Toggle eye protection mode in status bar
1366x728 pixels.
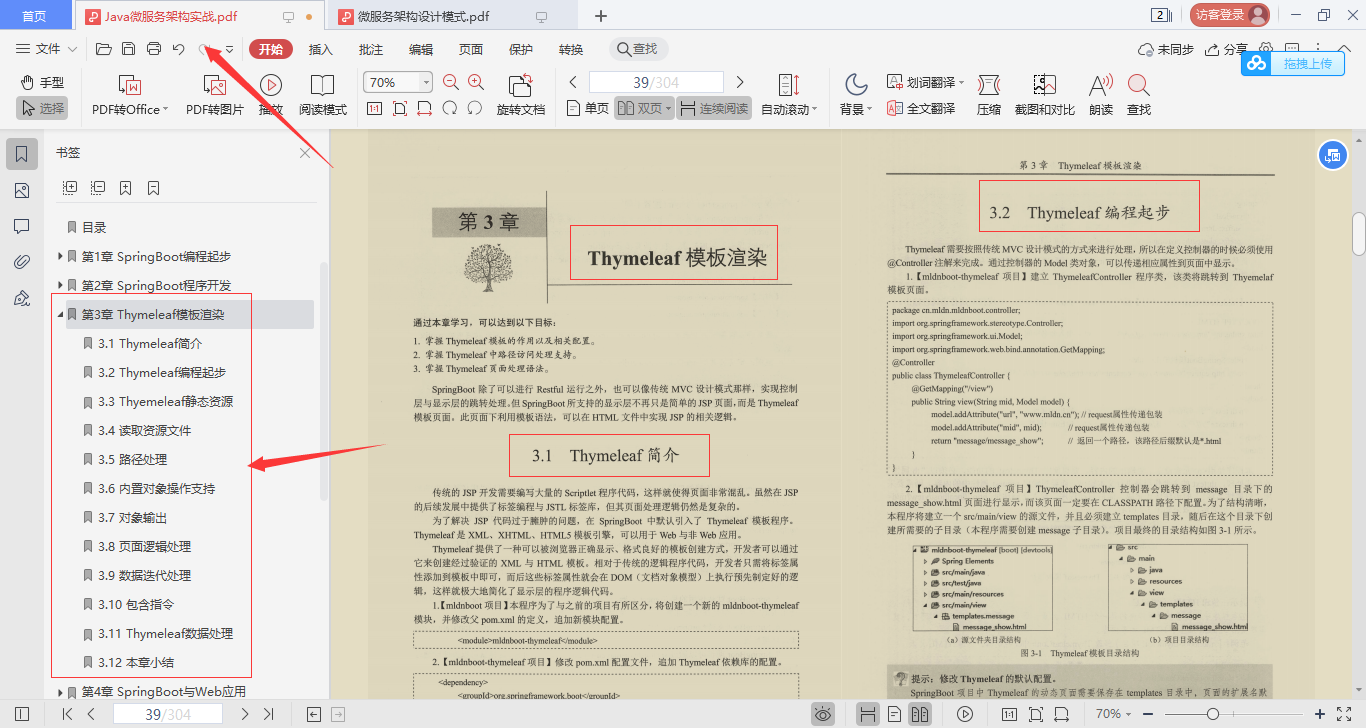point(822,713)
